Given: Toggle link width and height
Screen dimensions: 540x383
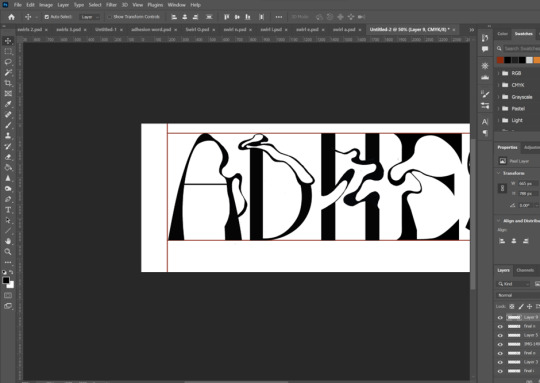Looking at the screenshot, I should click(x=502, y=188).
